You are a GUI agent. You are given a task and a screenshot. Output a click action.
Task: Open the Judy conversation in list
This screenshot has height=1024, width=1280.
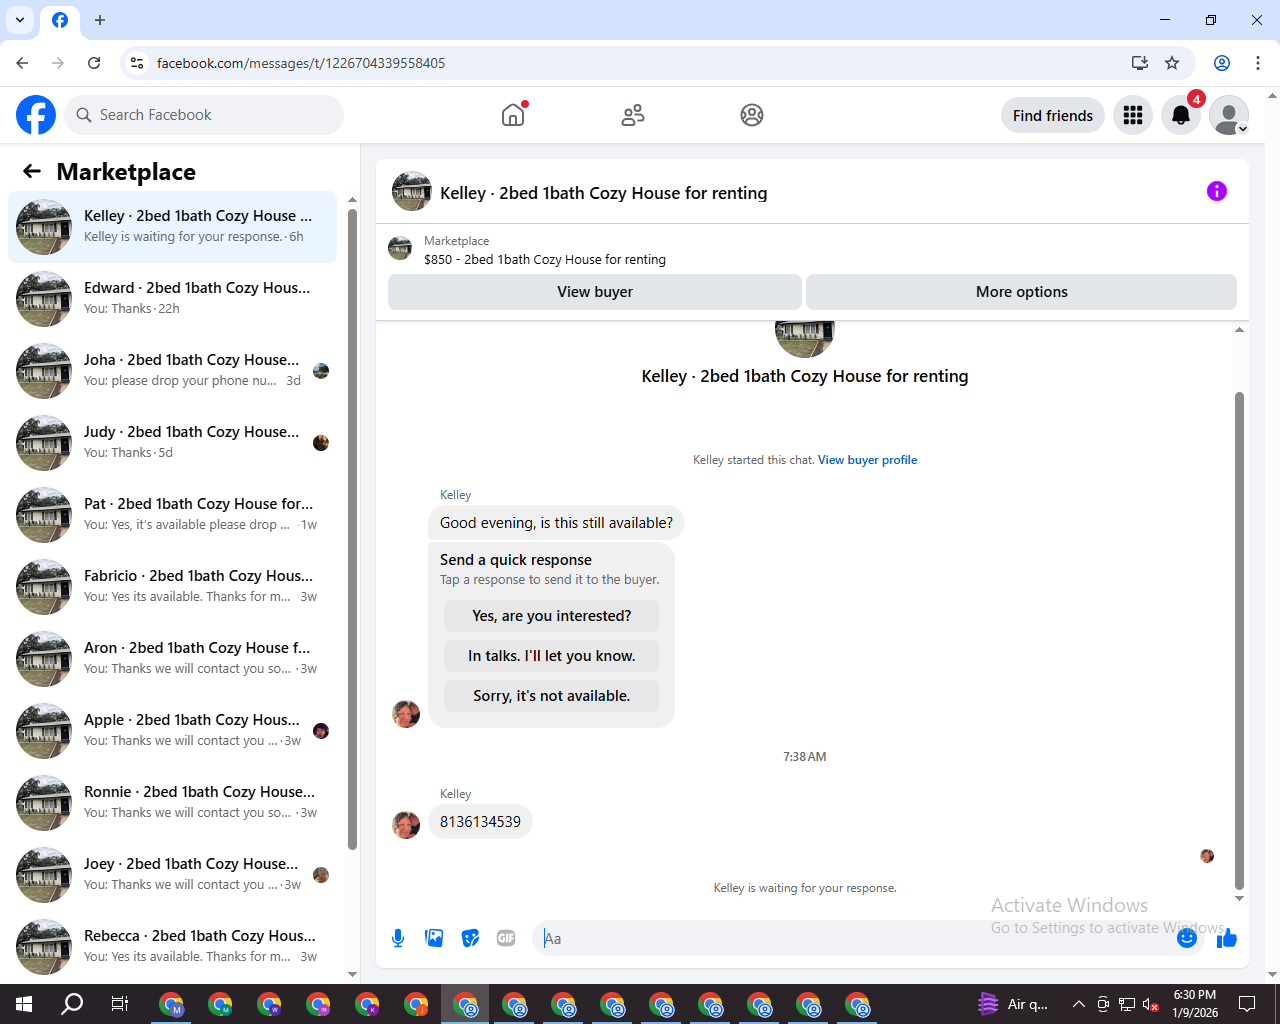(x=173, y=443)
